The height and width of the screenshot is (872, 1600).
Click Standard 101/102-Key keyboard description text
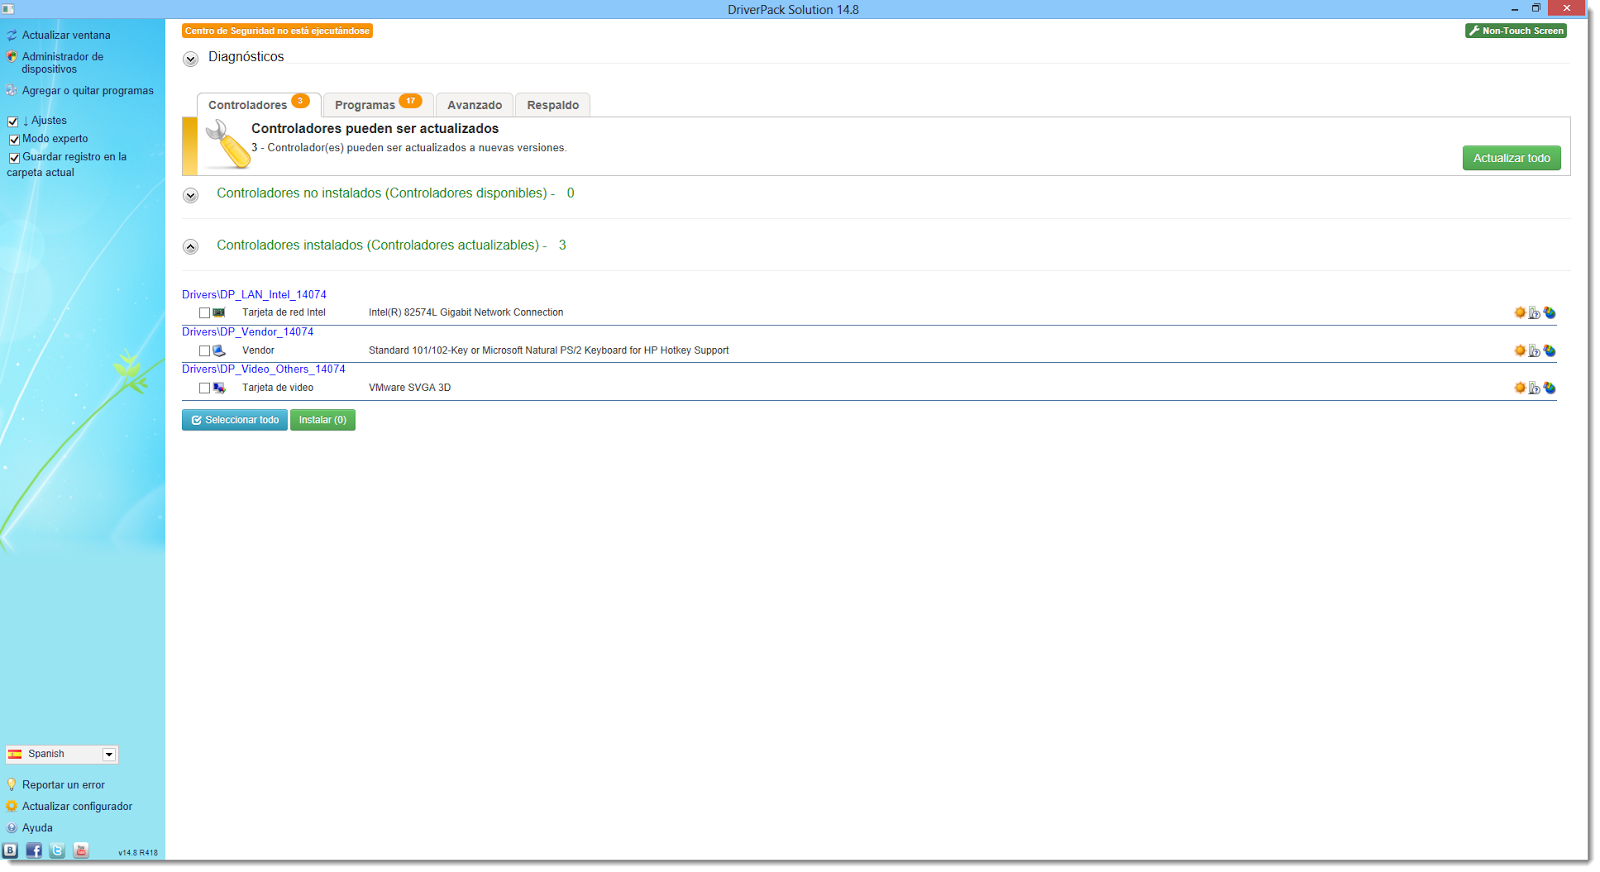pos(549,351)
